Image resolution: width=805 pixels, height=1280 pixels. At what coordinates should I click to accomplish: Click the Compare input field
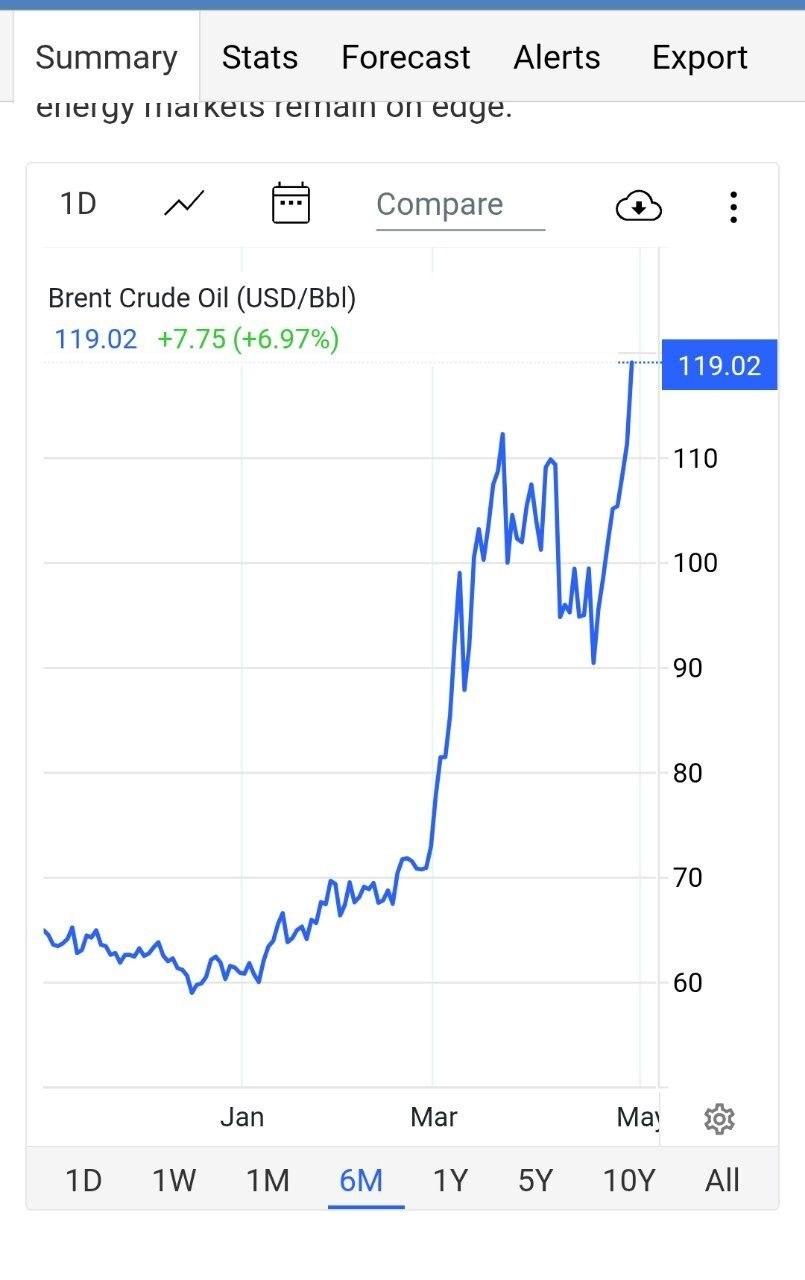point(460,205)
